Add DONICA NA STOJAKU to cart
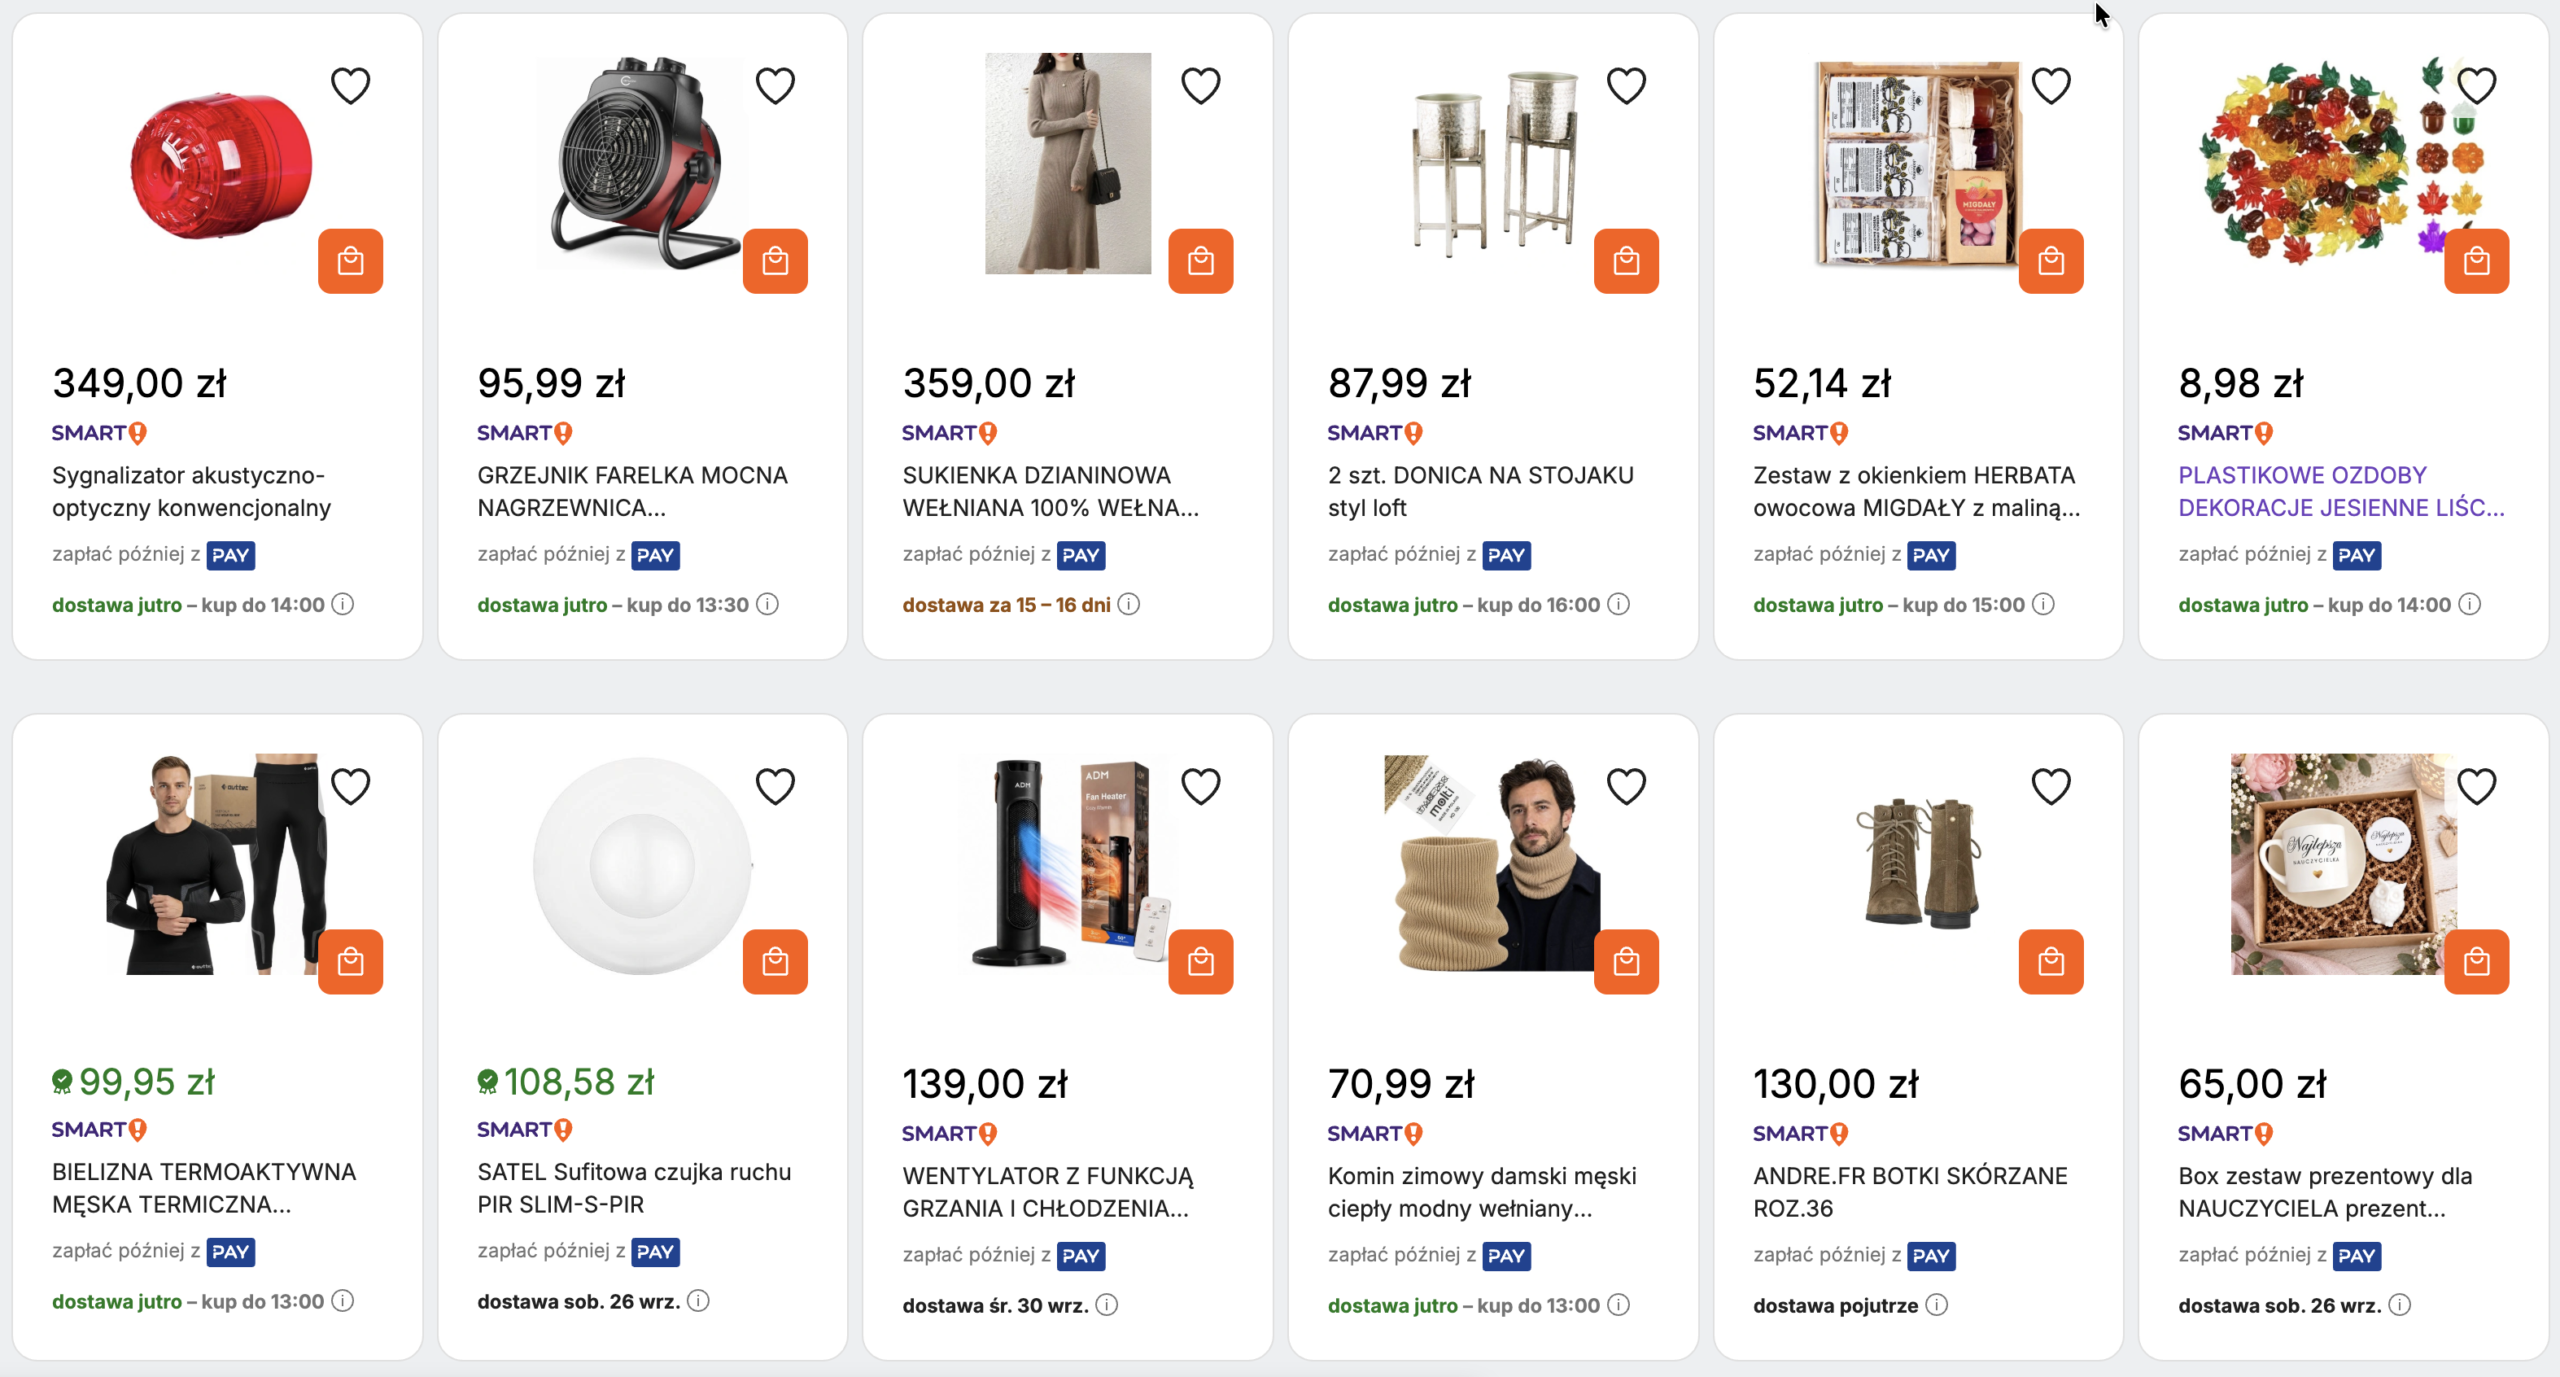The image size is (2560, 1377). pos(1626,261)
